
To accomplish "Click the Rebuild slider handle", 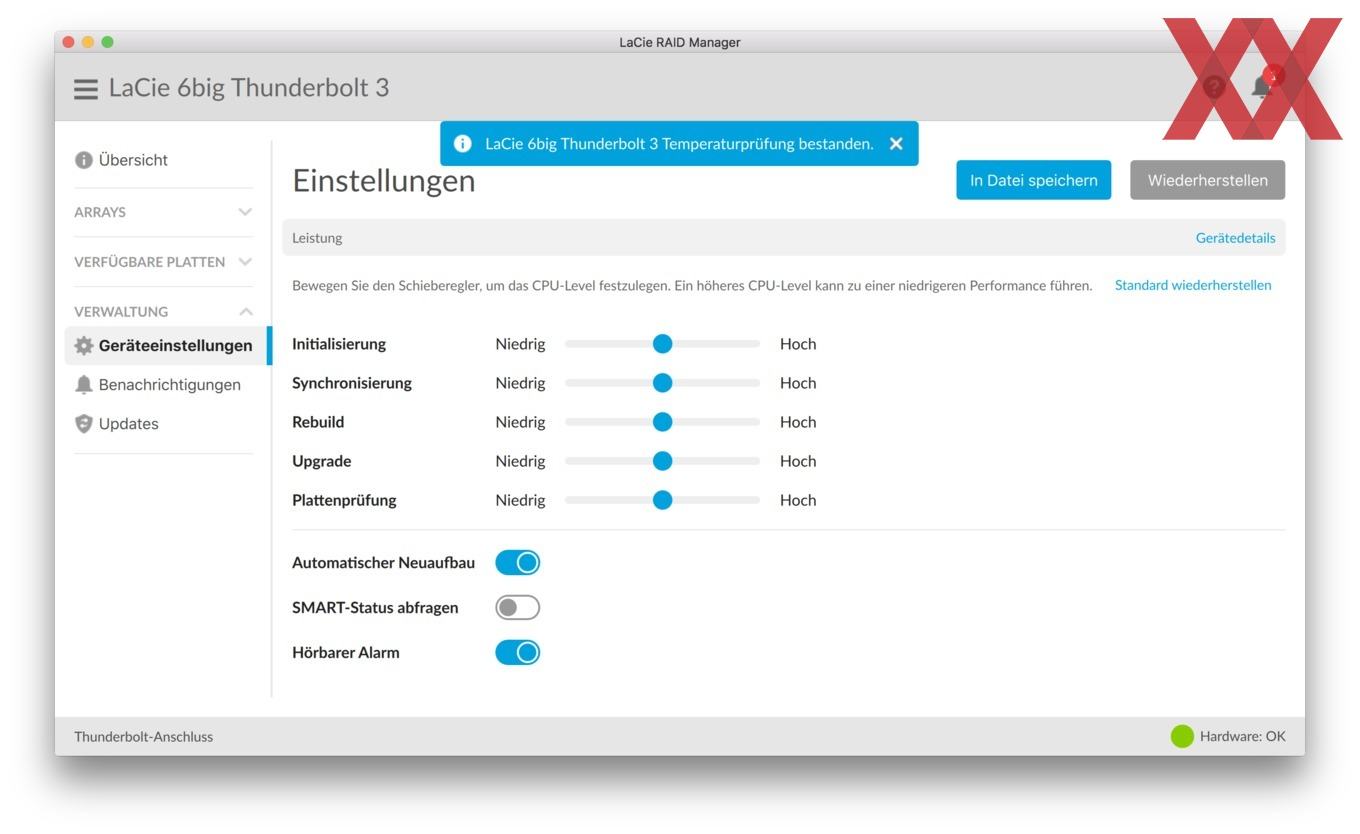I will pos(662,422).
